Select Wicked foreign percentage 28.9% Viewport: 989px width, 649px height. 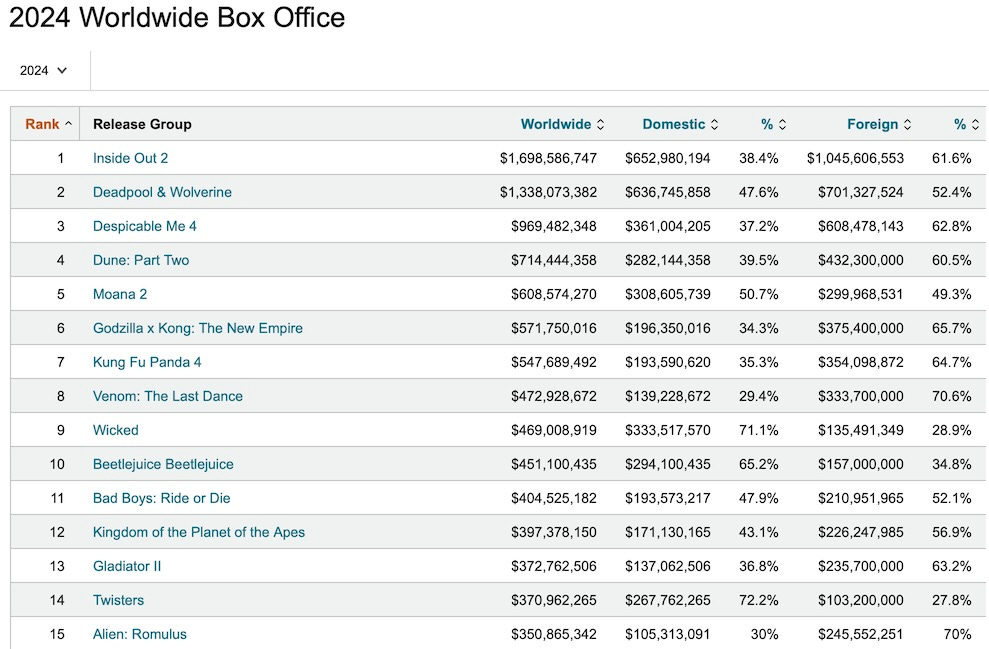(951, 431)
